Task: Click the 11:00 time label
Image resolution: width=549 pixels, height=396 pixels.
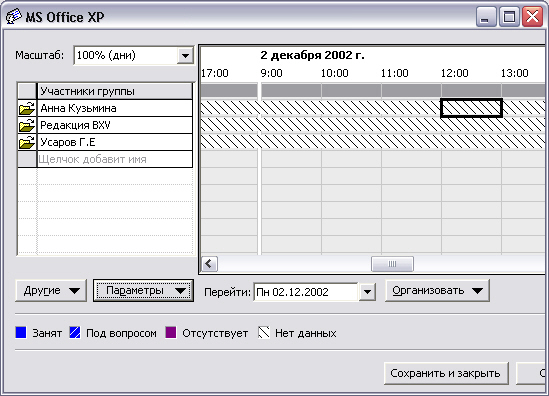Action: [395, 73]
